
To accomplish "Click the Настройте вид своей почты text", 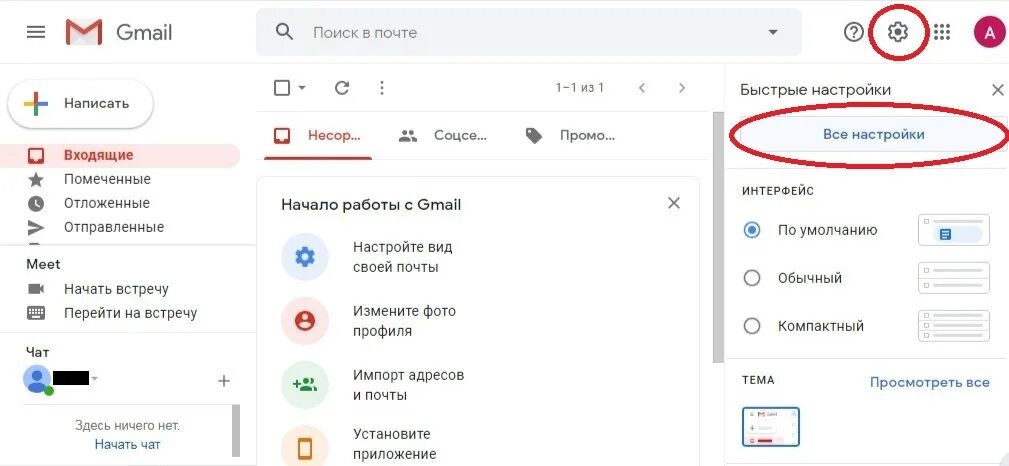I will [x=403, y=257].
